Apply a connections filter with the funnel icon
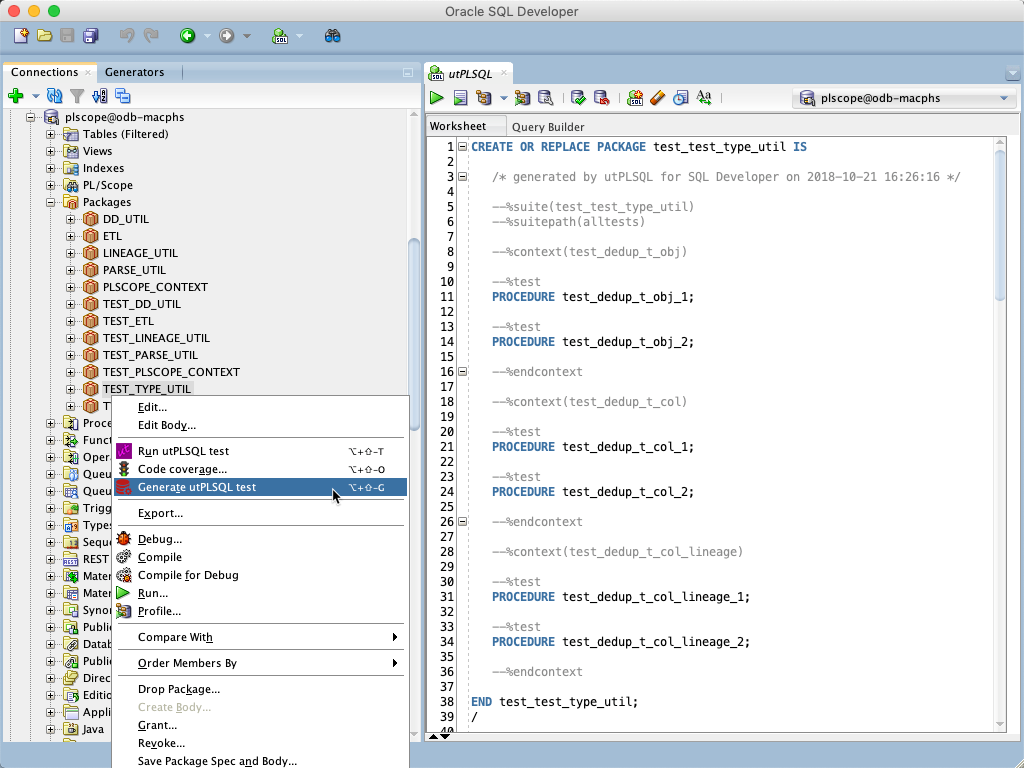The height and width of the screenshot is (768, 1024). tap(76, 96)
